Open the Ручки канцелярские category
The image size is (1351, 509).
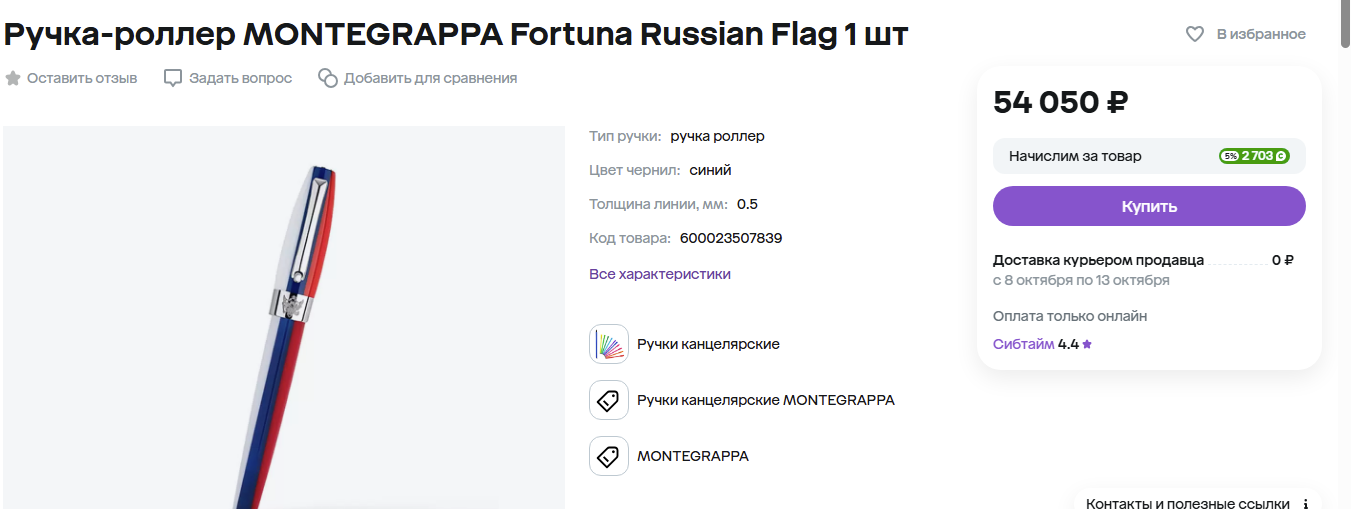[708, 344]
